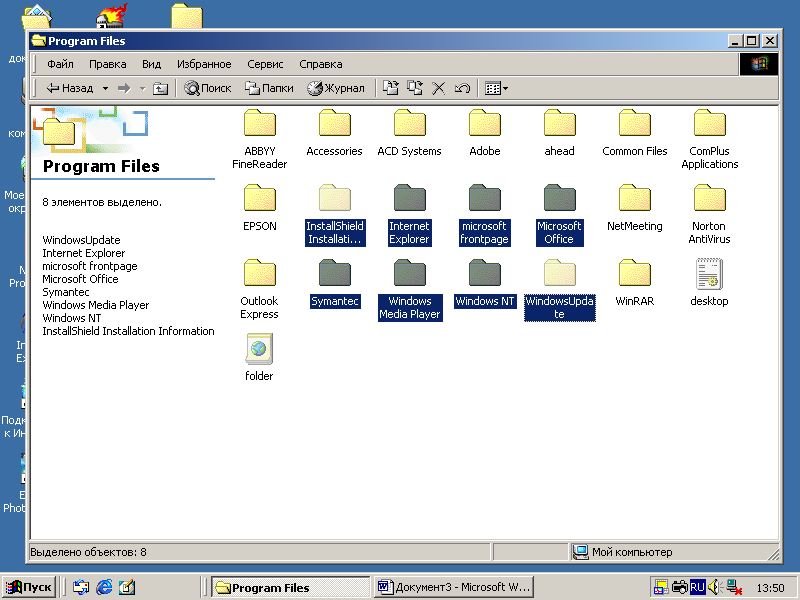Select the ACD Systems folder
800x600 pixels.
pos(409,133)
